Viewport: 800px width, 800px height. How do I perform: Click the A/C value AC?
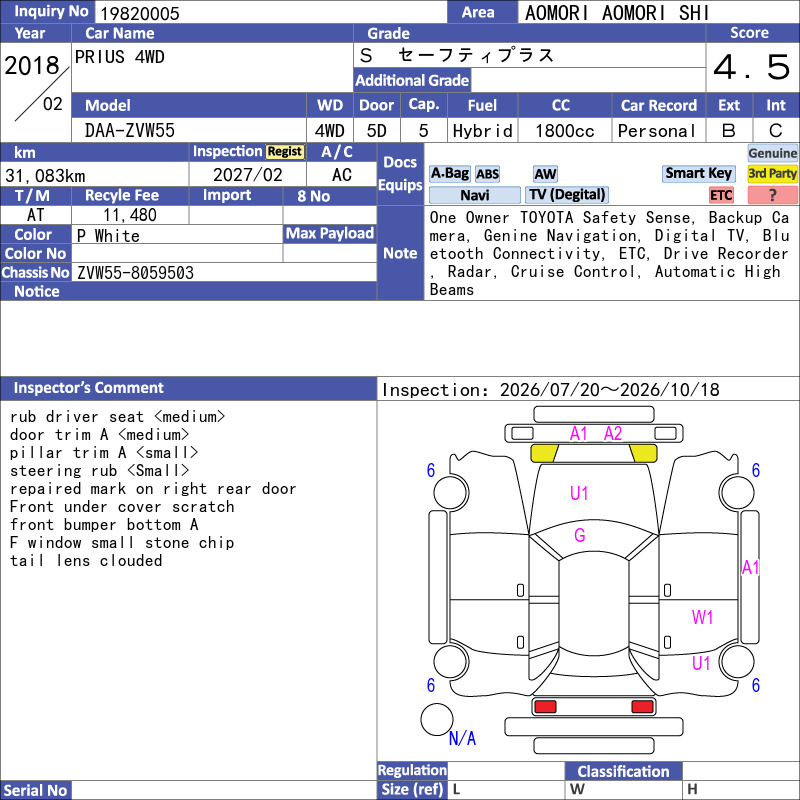pyautogui.click(x=341, y=175)
